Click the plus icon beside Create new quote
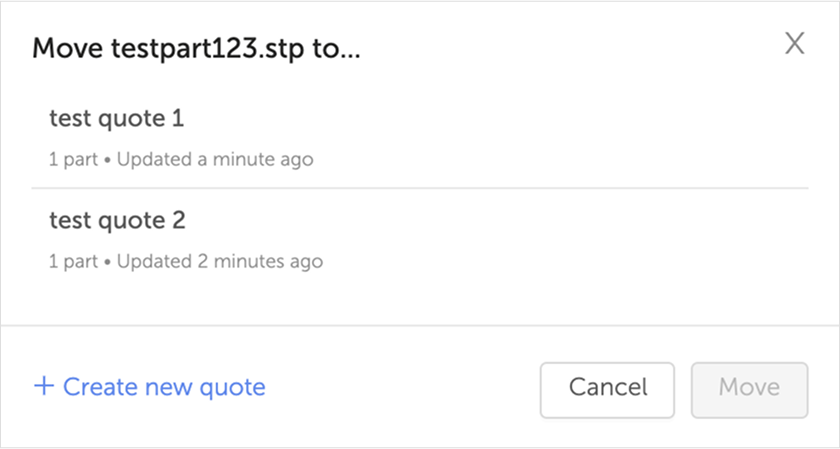The height and width of the screenshot is (449, 840). [x=43, y=386]
